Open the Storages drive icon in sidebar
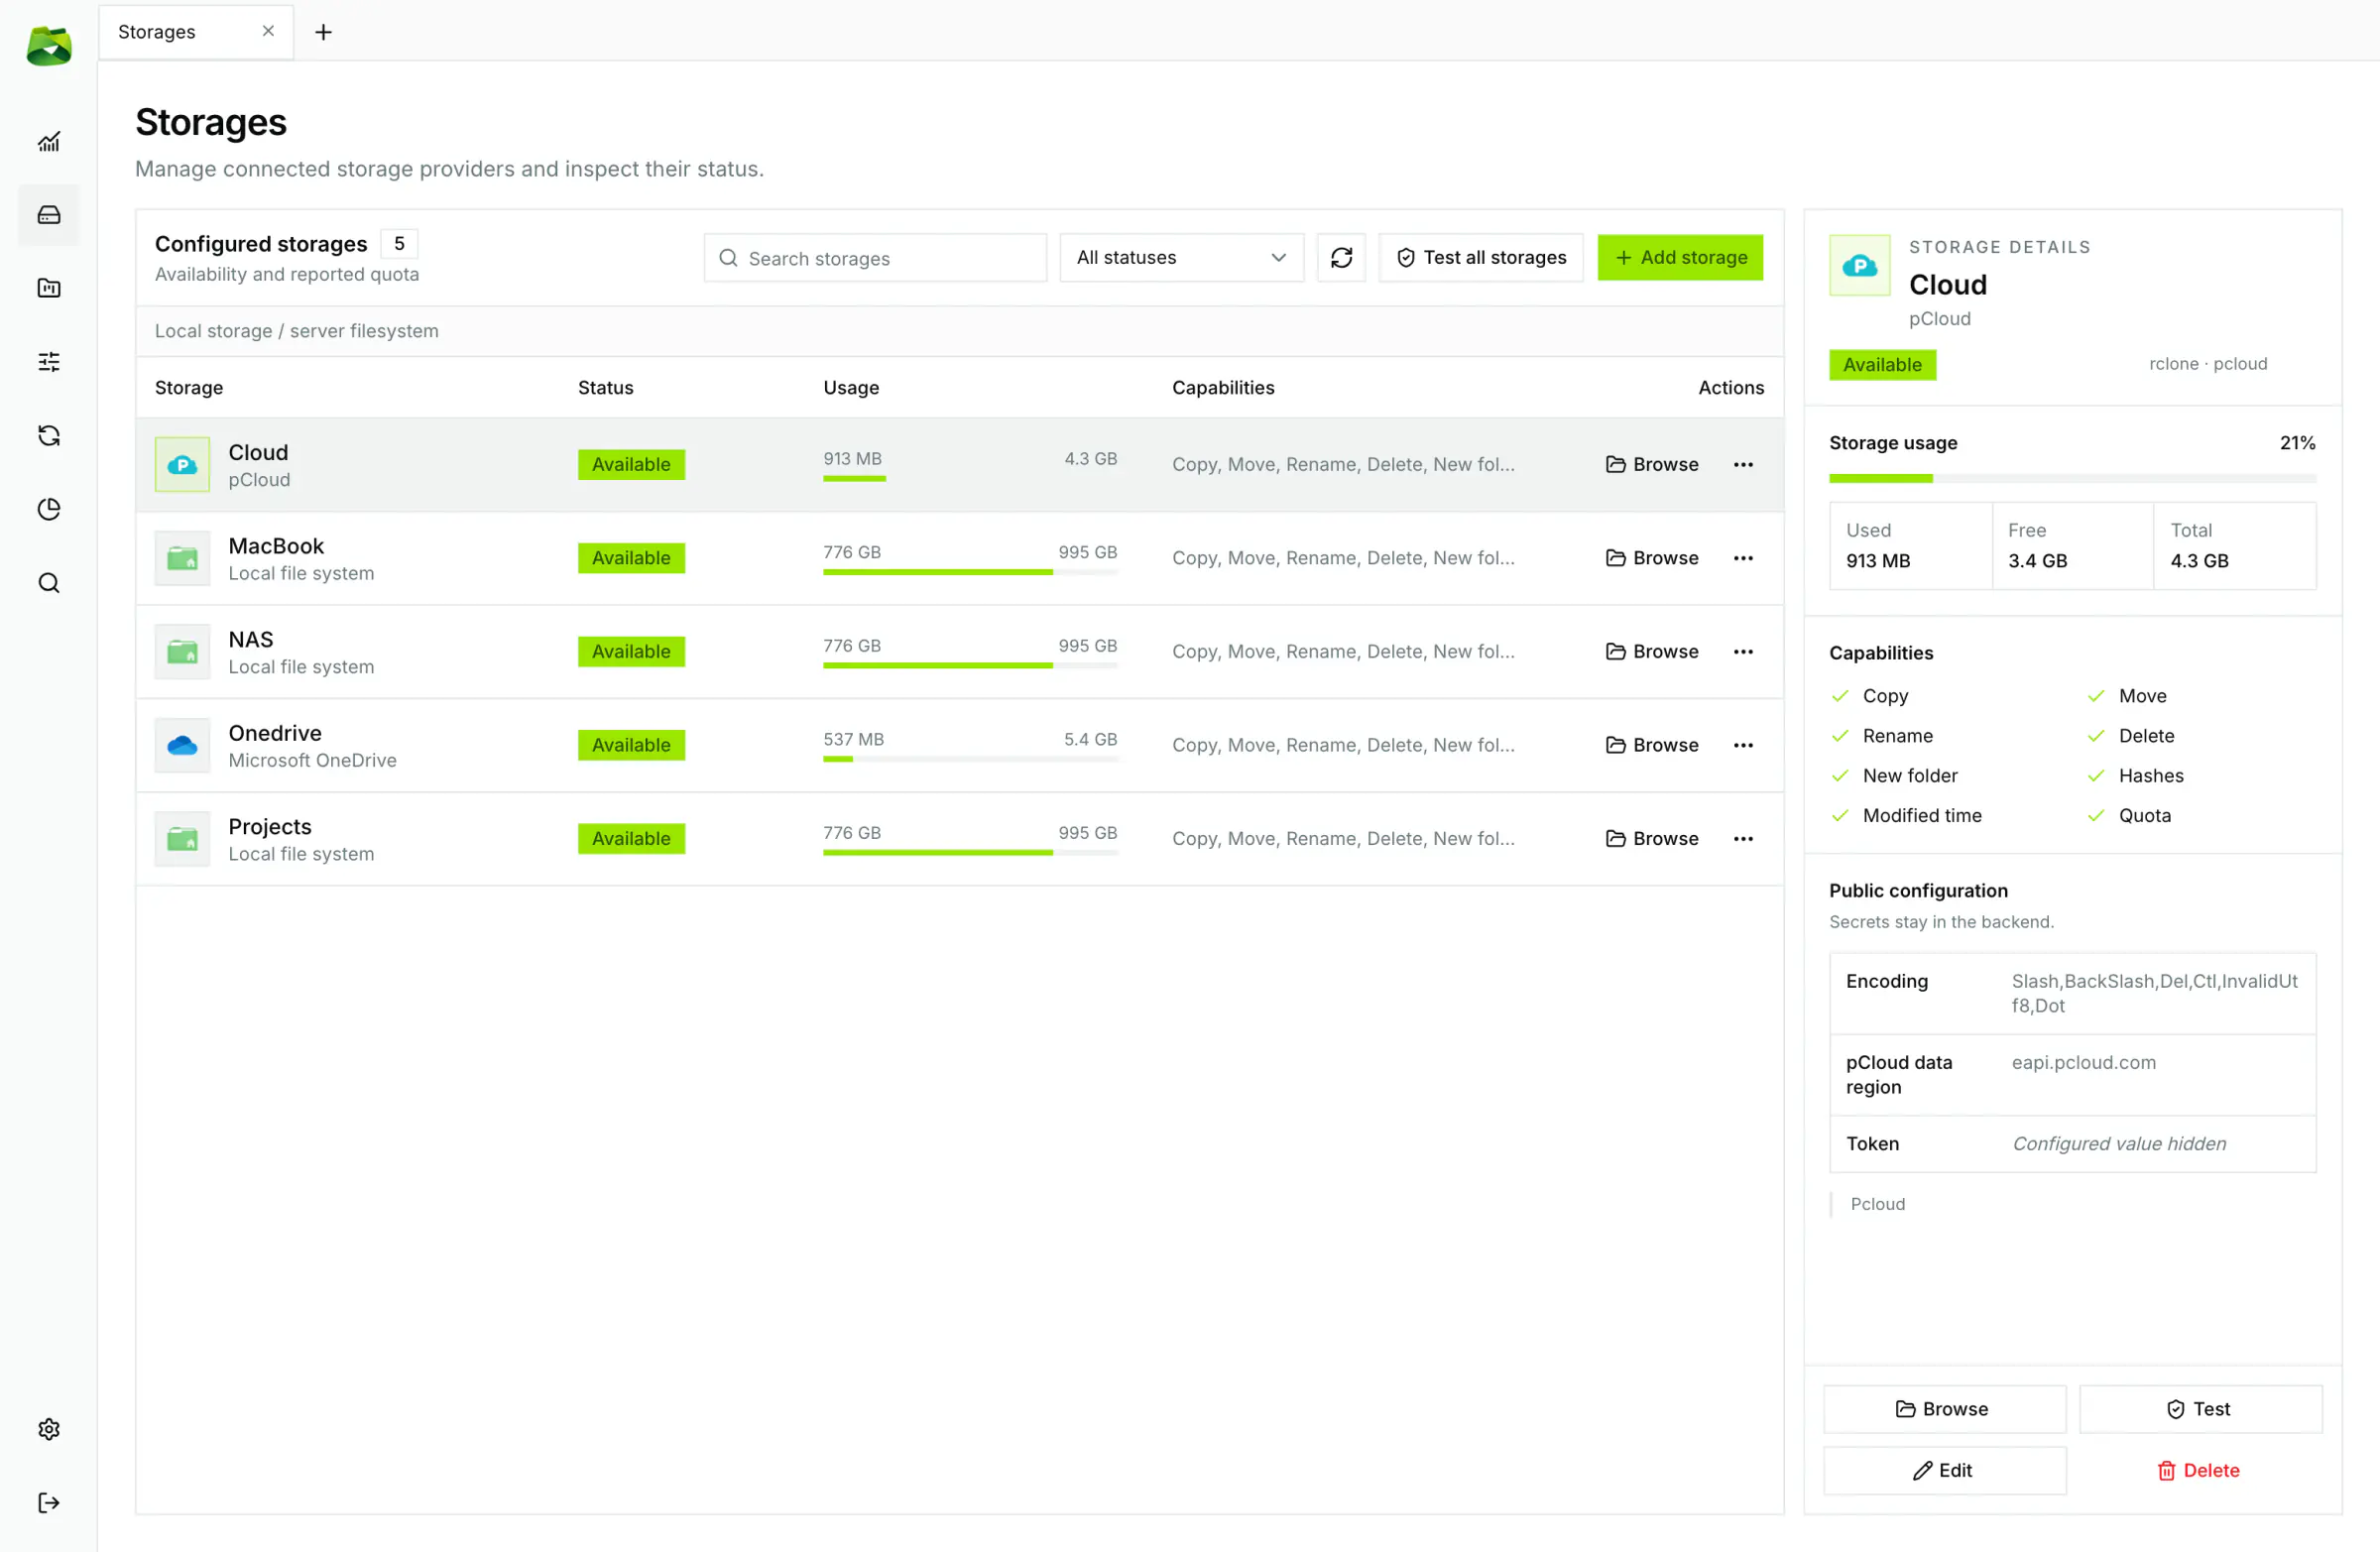 (48, 215)
